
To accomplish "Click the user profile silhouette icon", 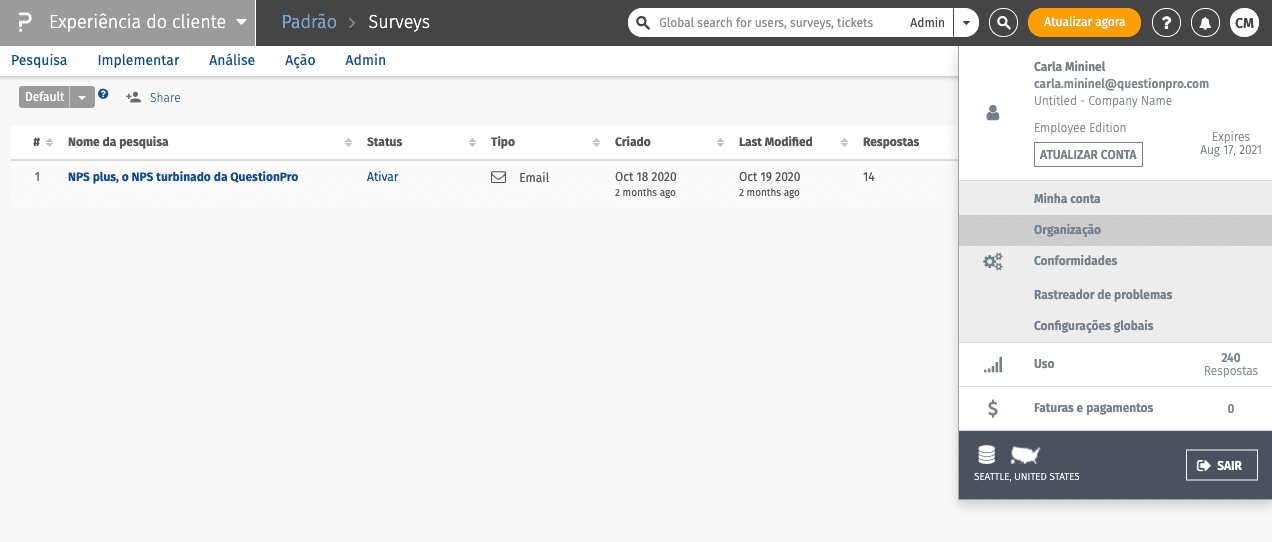I will coord(993,115).
